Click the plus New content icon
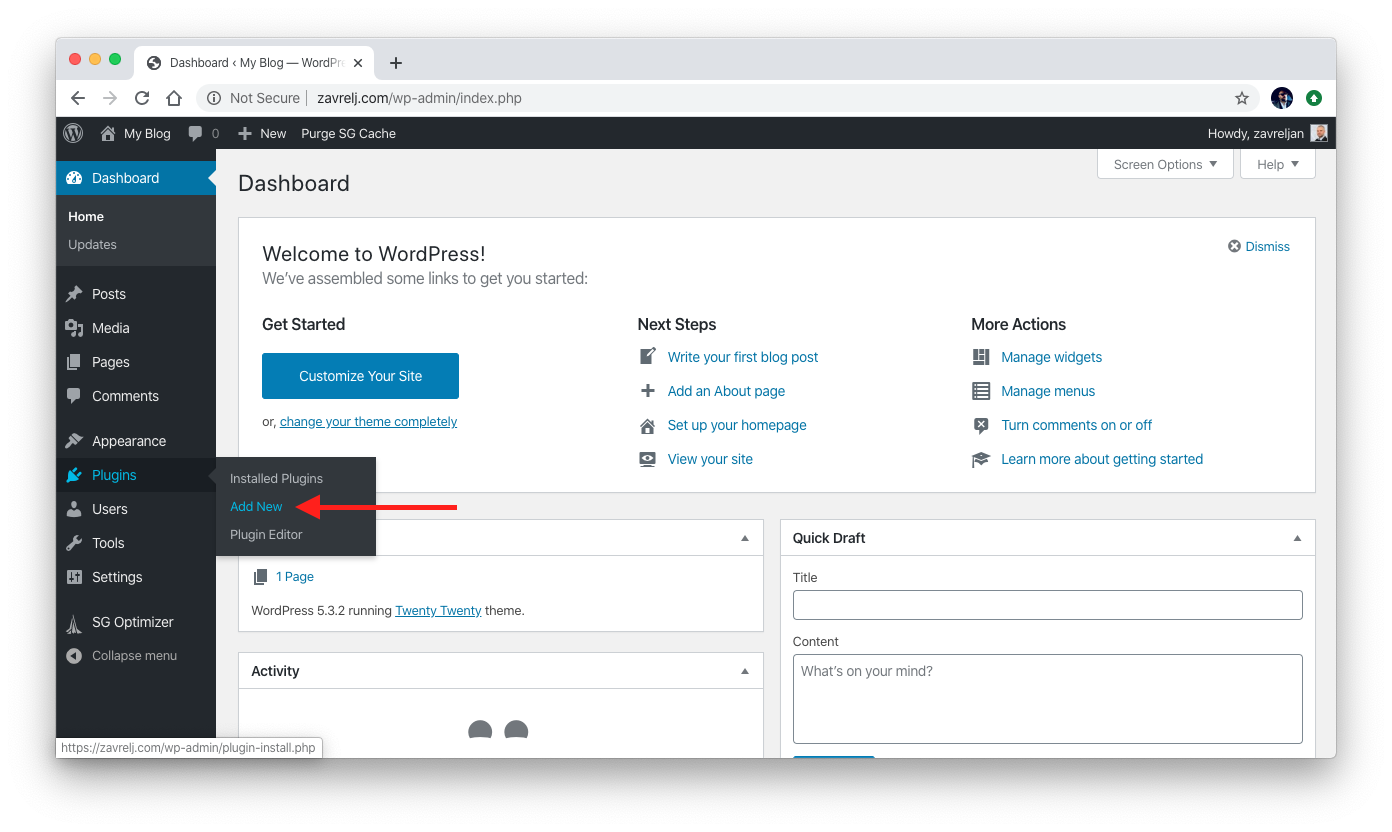 click(245, 133)
